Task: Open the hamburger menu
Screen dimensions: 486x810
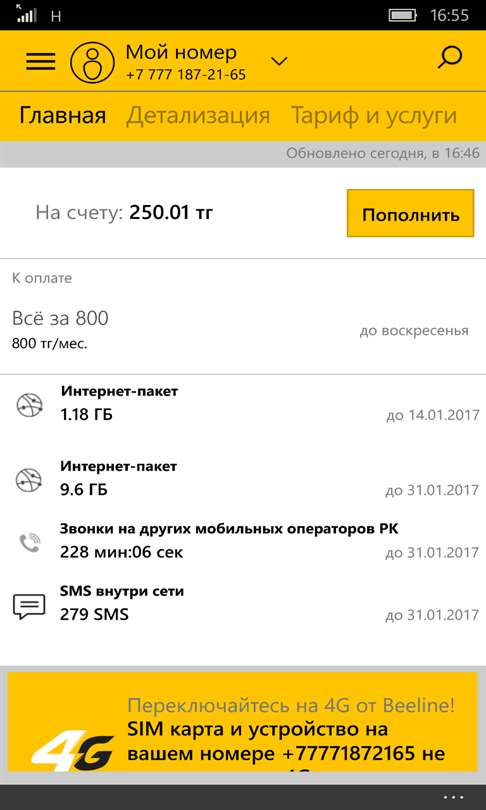Action: tap(41, 61)
